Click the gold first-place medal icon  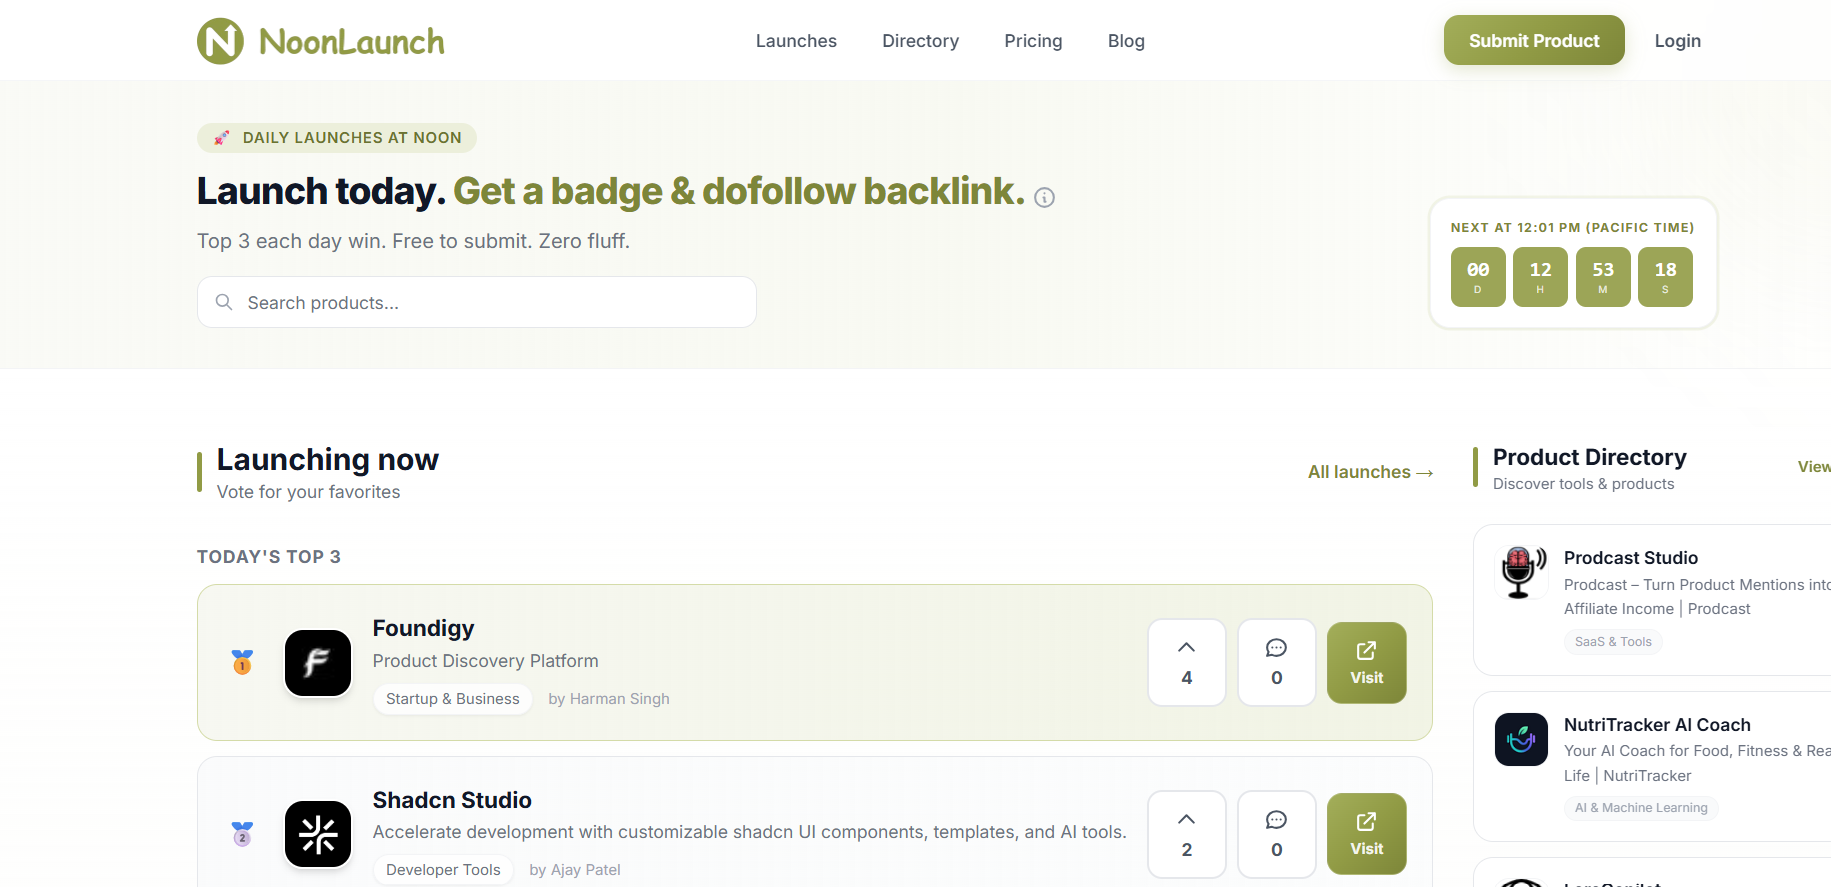click(242, 662)
